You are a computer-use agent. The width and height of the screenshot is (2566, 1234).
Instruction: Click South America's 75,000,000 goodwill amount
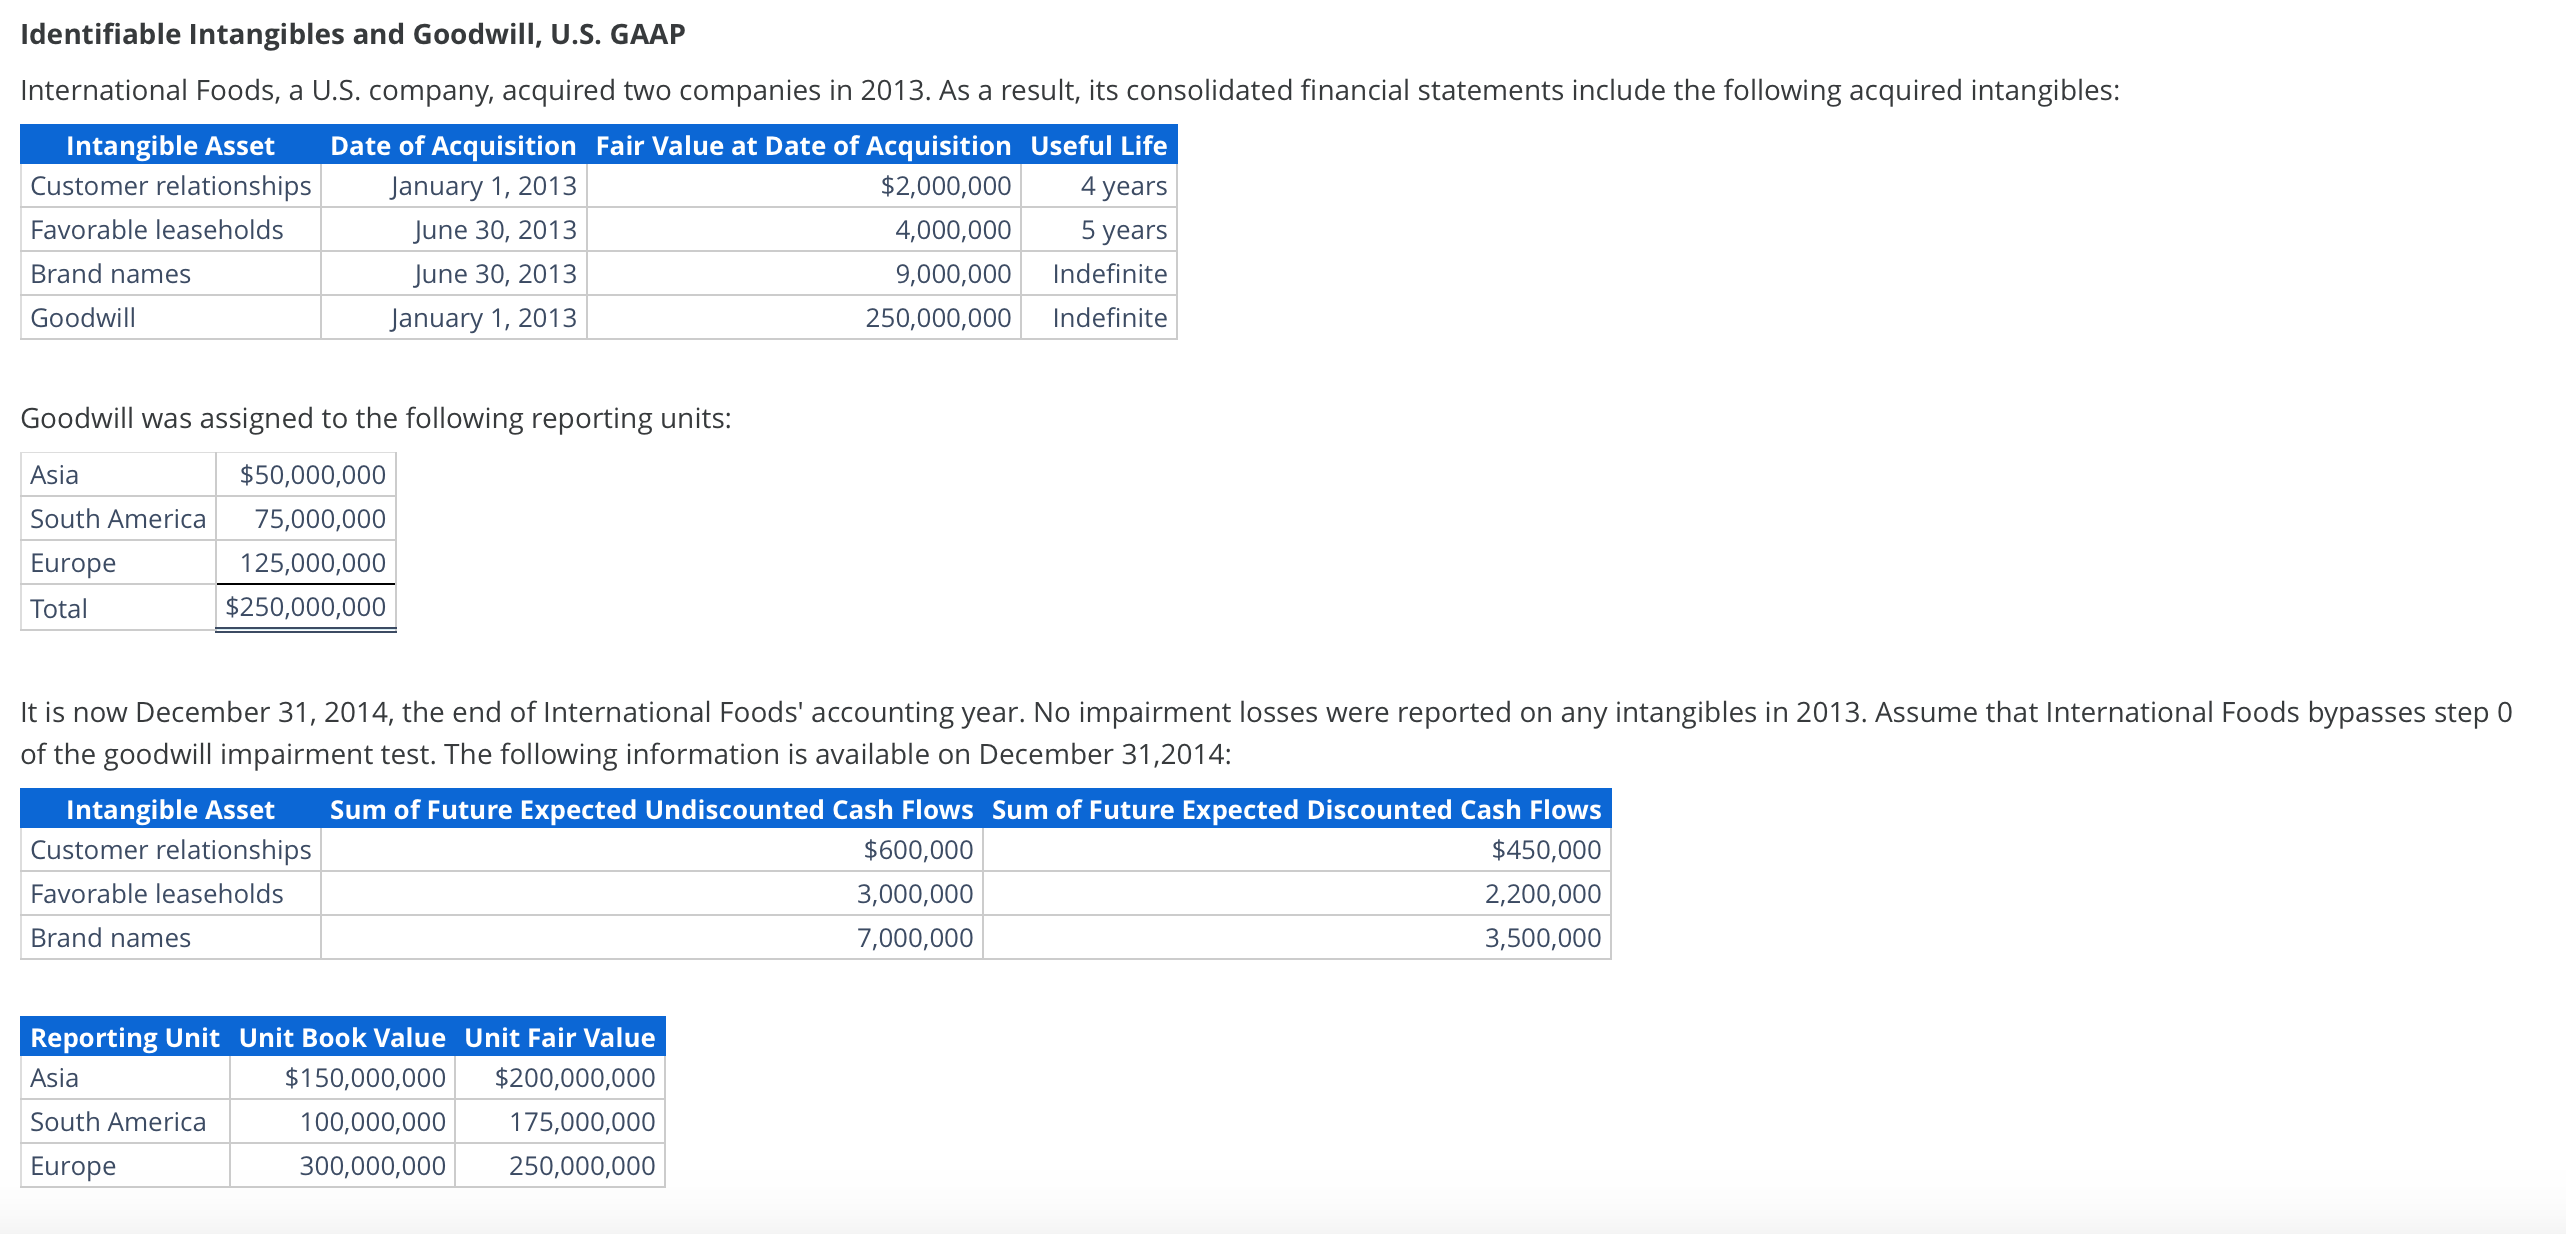pos(319,519)
